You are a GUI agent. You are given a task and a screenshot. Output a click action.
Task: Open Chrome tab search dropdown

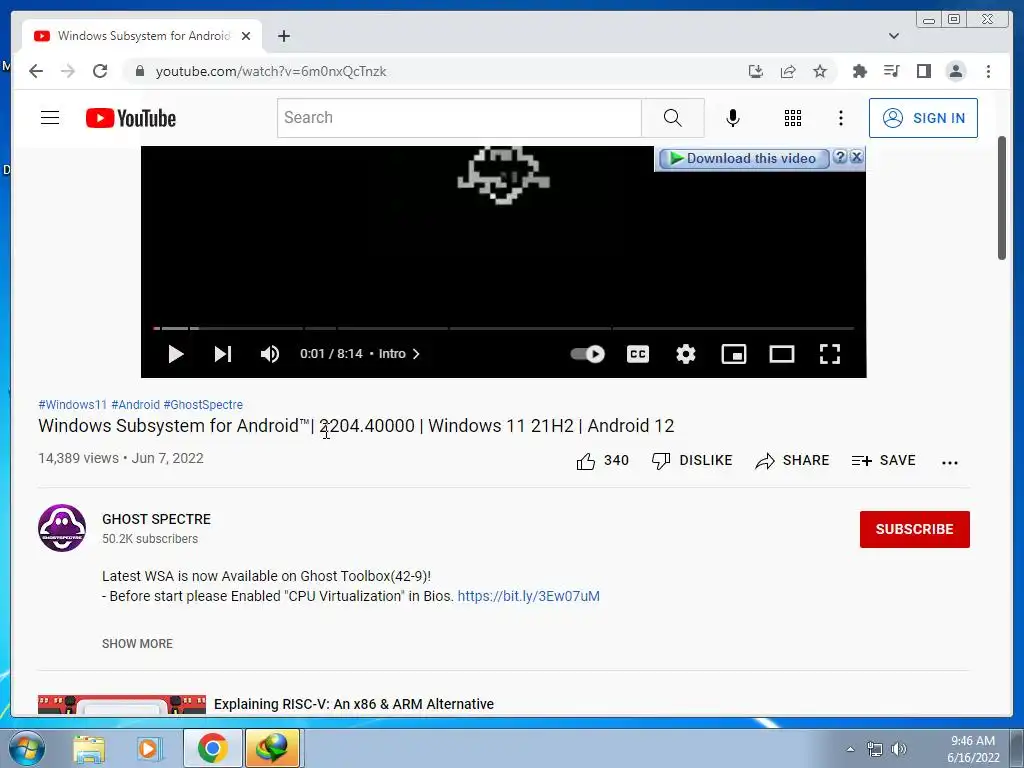894,36
